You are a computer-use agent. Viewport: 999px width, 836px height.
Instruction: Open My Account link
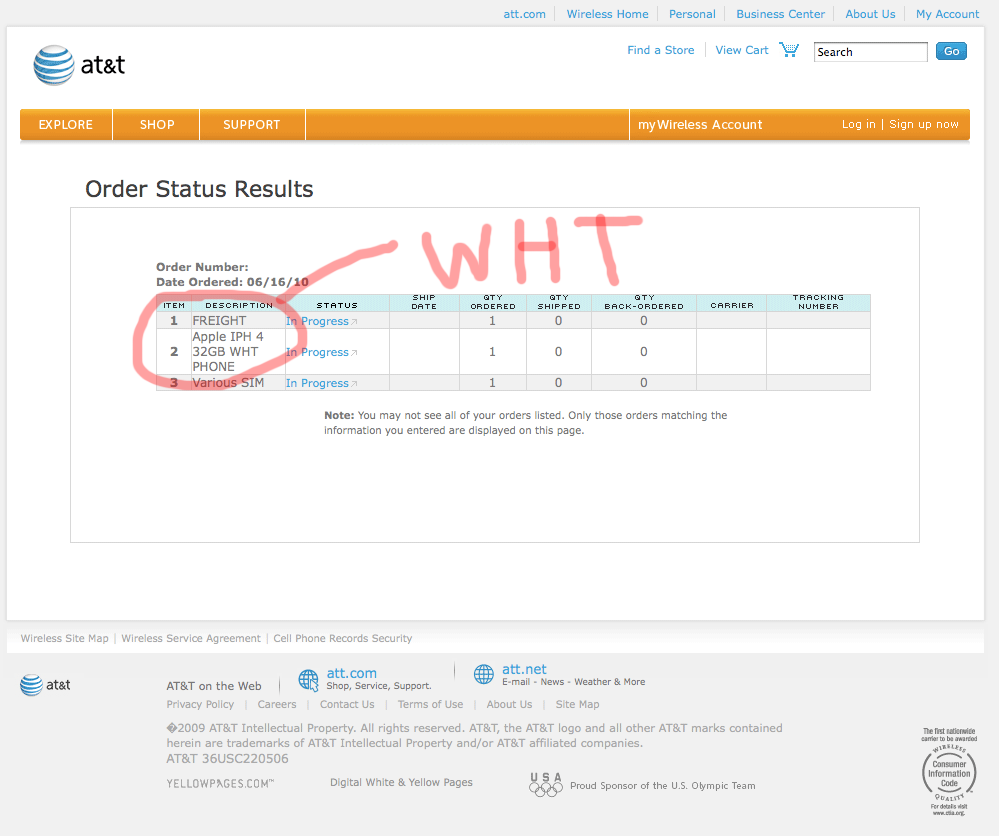pos(947,14)
